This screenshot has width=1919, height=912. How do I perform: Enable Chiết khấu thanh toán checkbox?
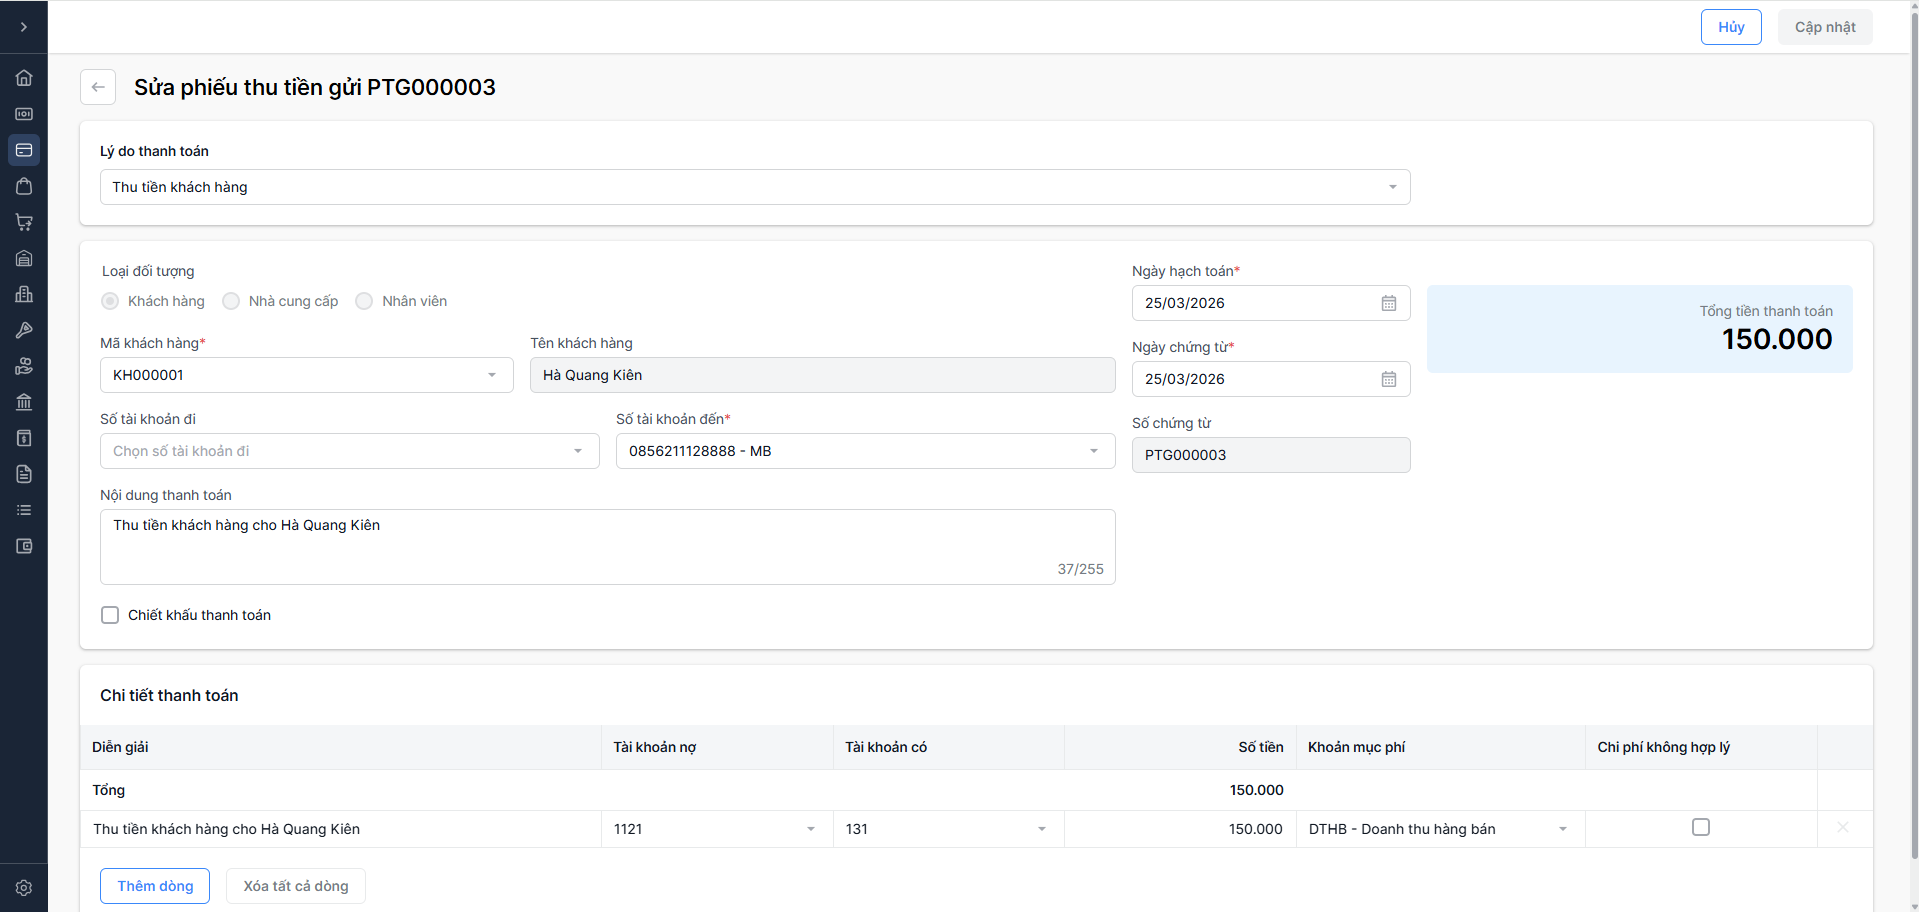[110, 615]
